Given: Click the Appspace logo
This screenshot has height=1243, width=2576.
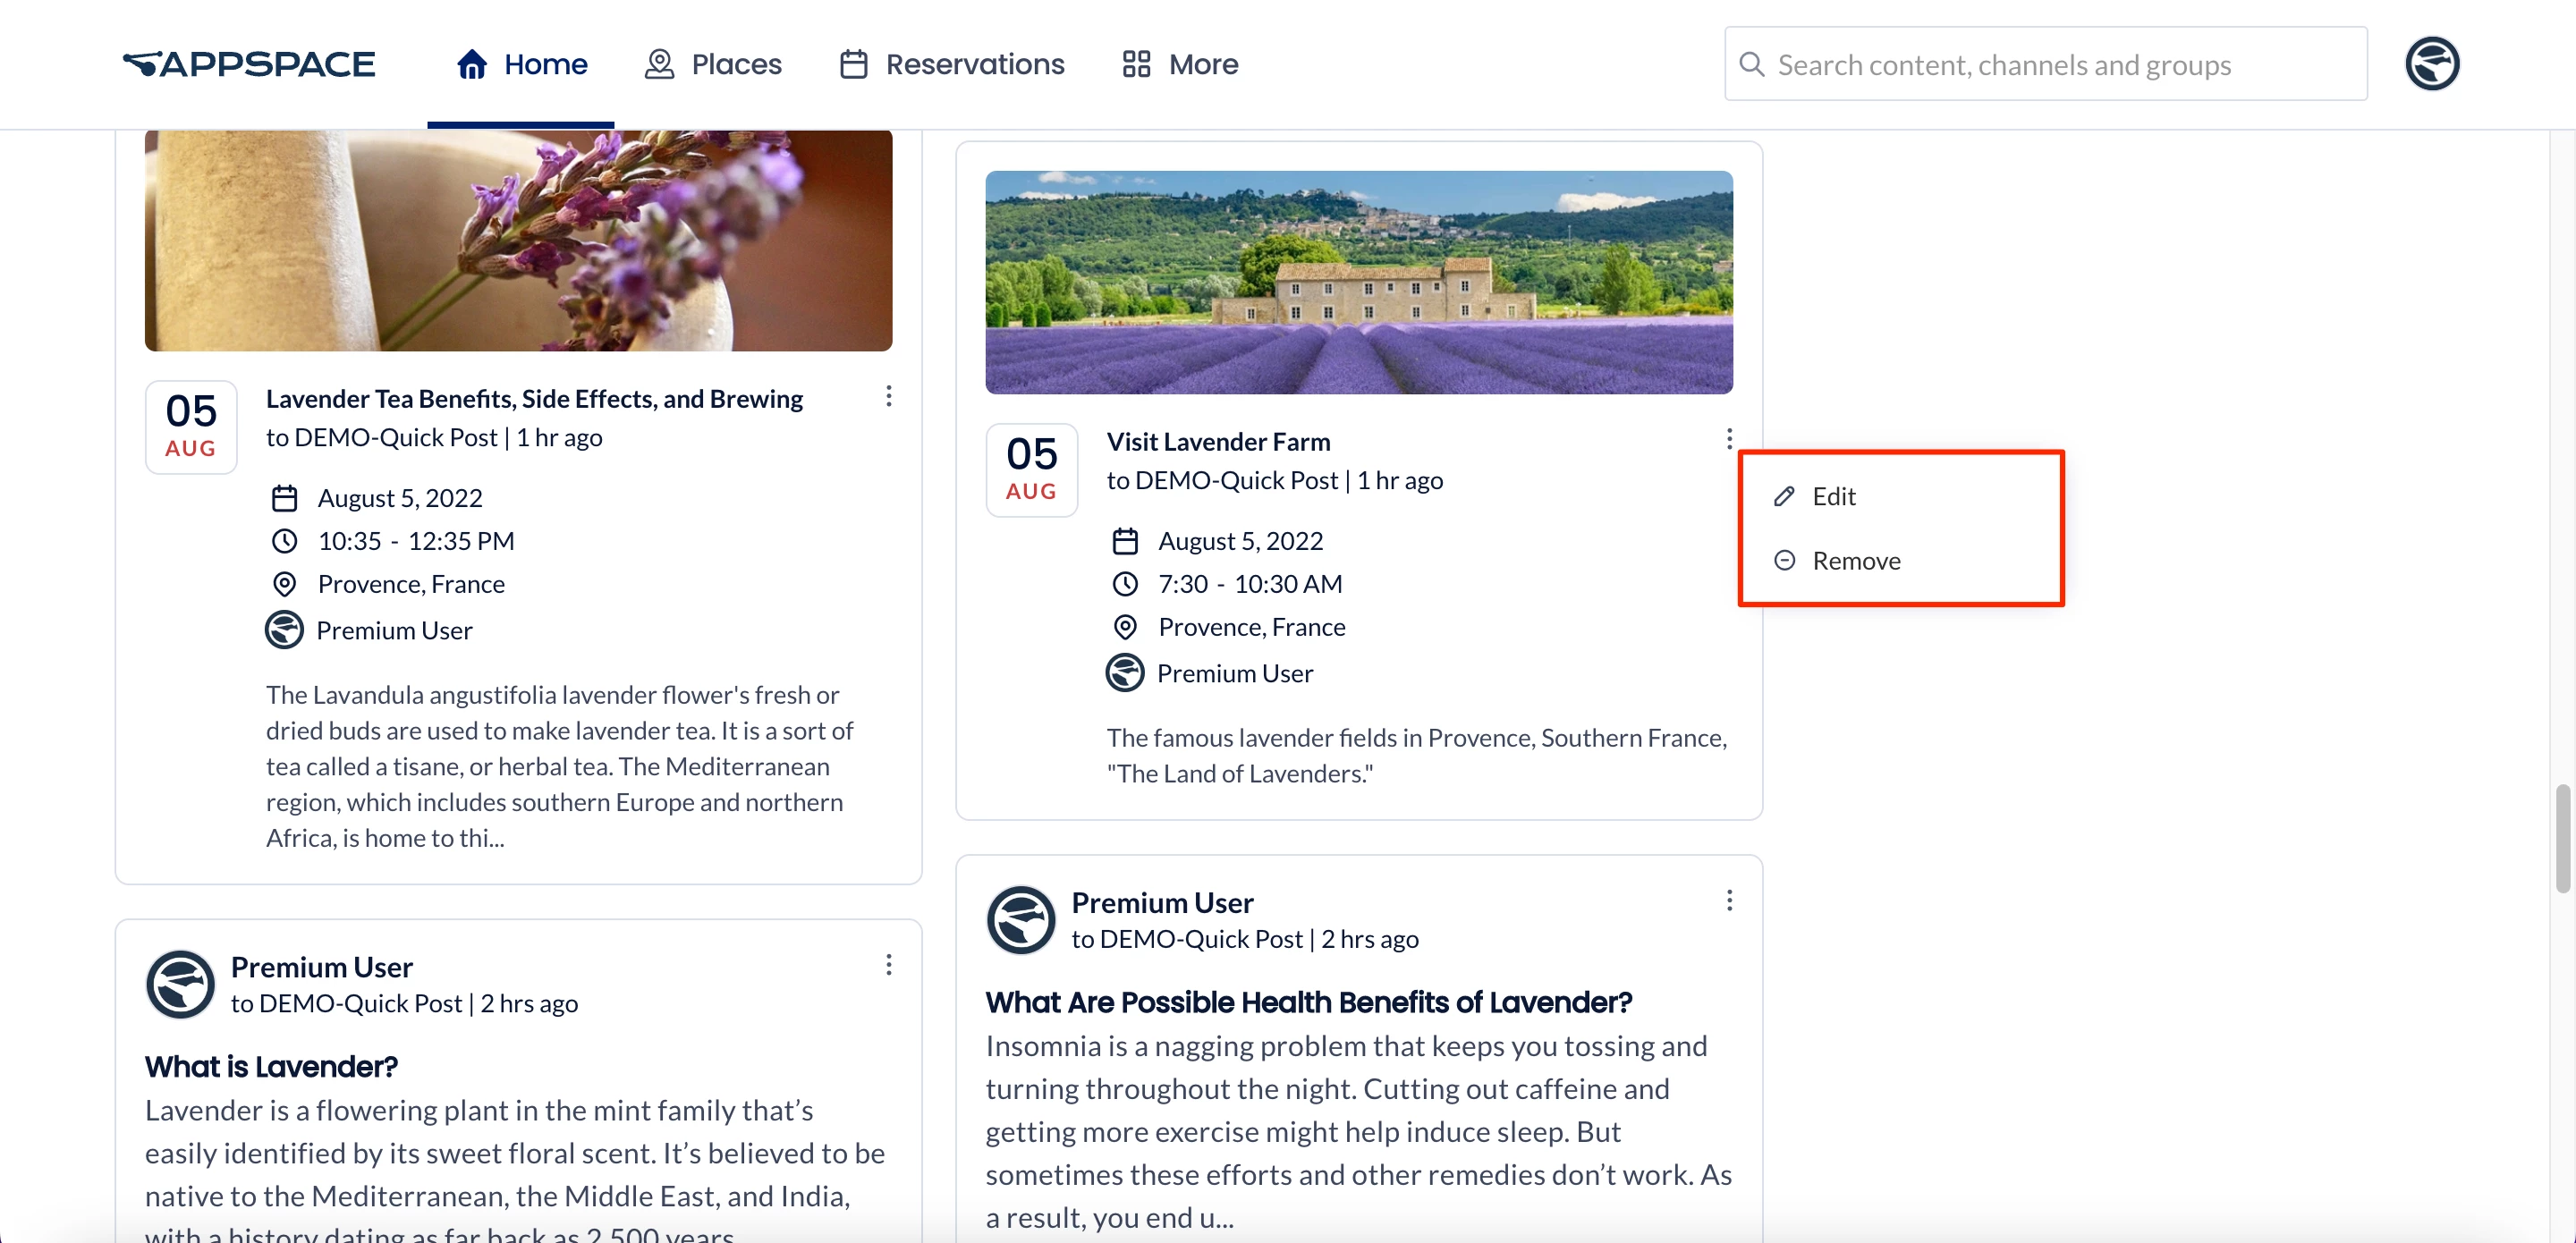Looking at the screenshot, I should coord(249,64).
